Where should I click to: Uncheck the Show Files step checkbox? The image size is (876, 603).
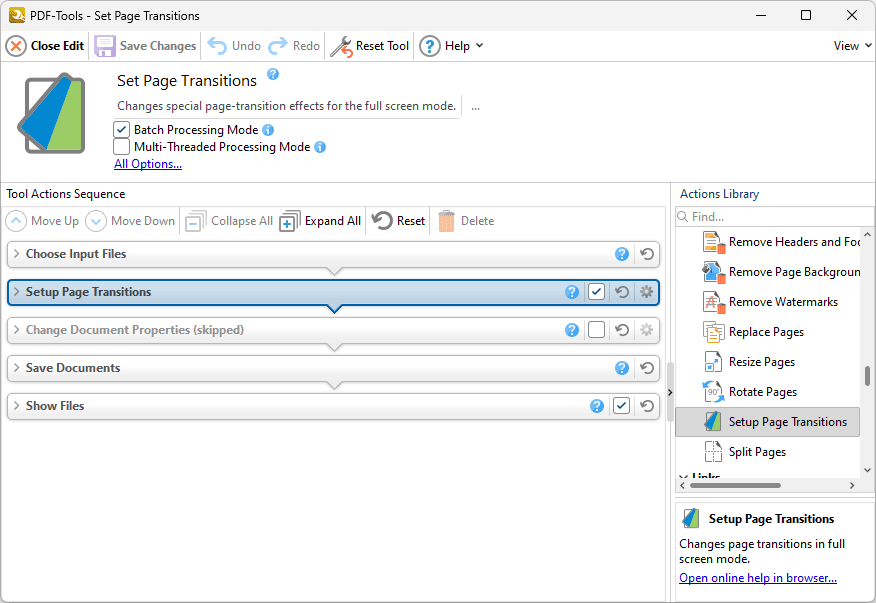click(x=621, y=406)
